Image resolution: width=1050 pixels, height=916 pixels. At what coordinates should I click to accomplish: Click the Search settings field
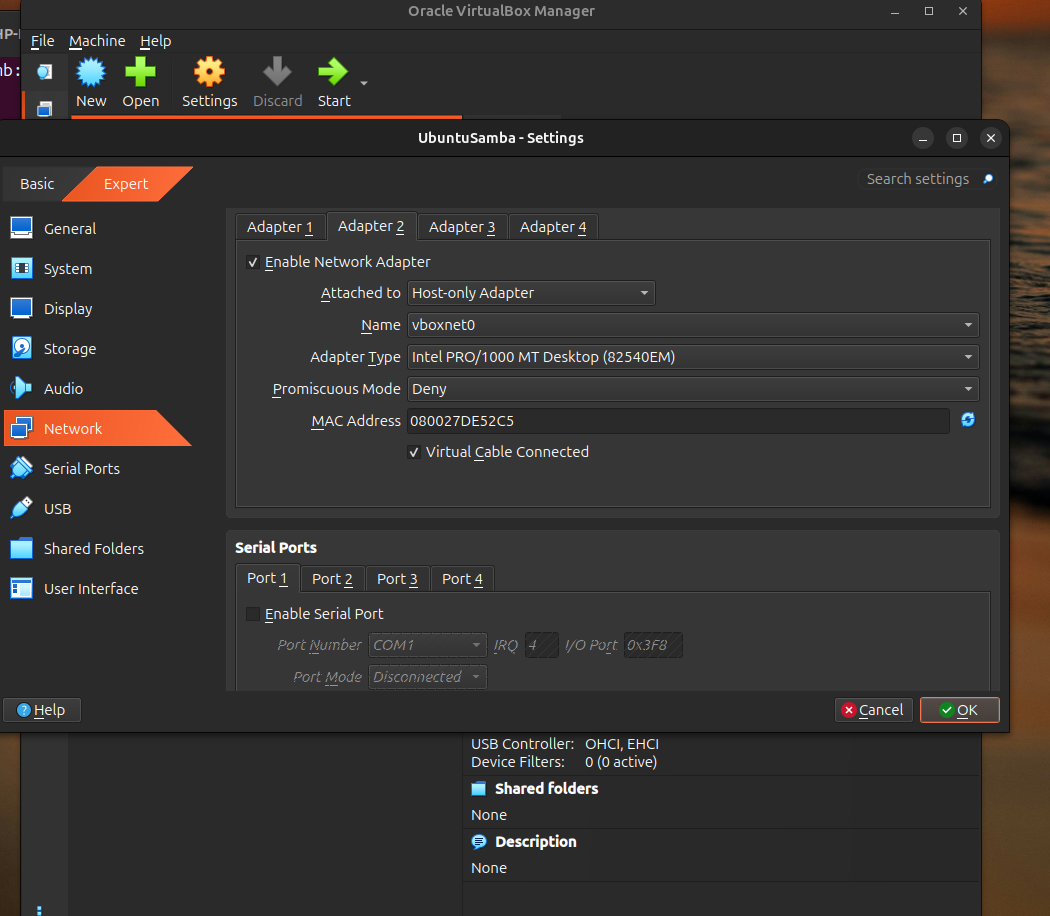(x=917, y=179)
